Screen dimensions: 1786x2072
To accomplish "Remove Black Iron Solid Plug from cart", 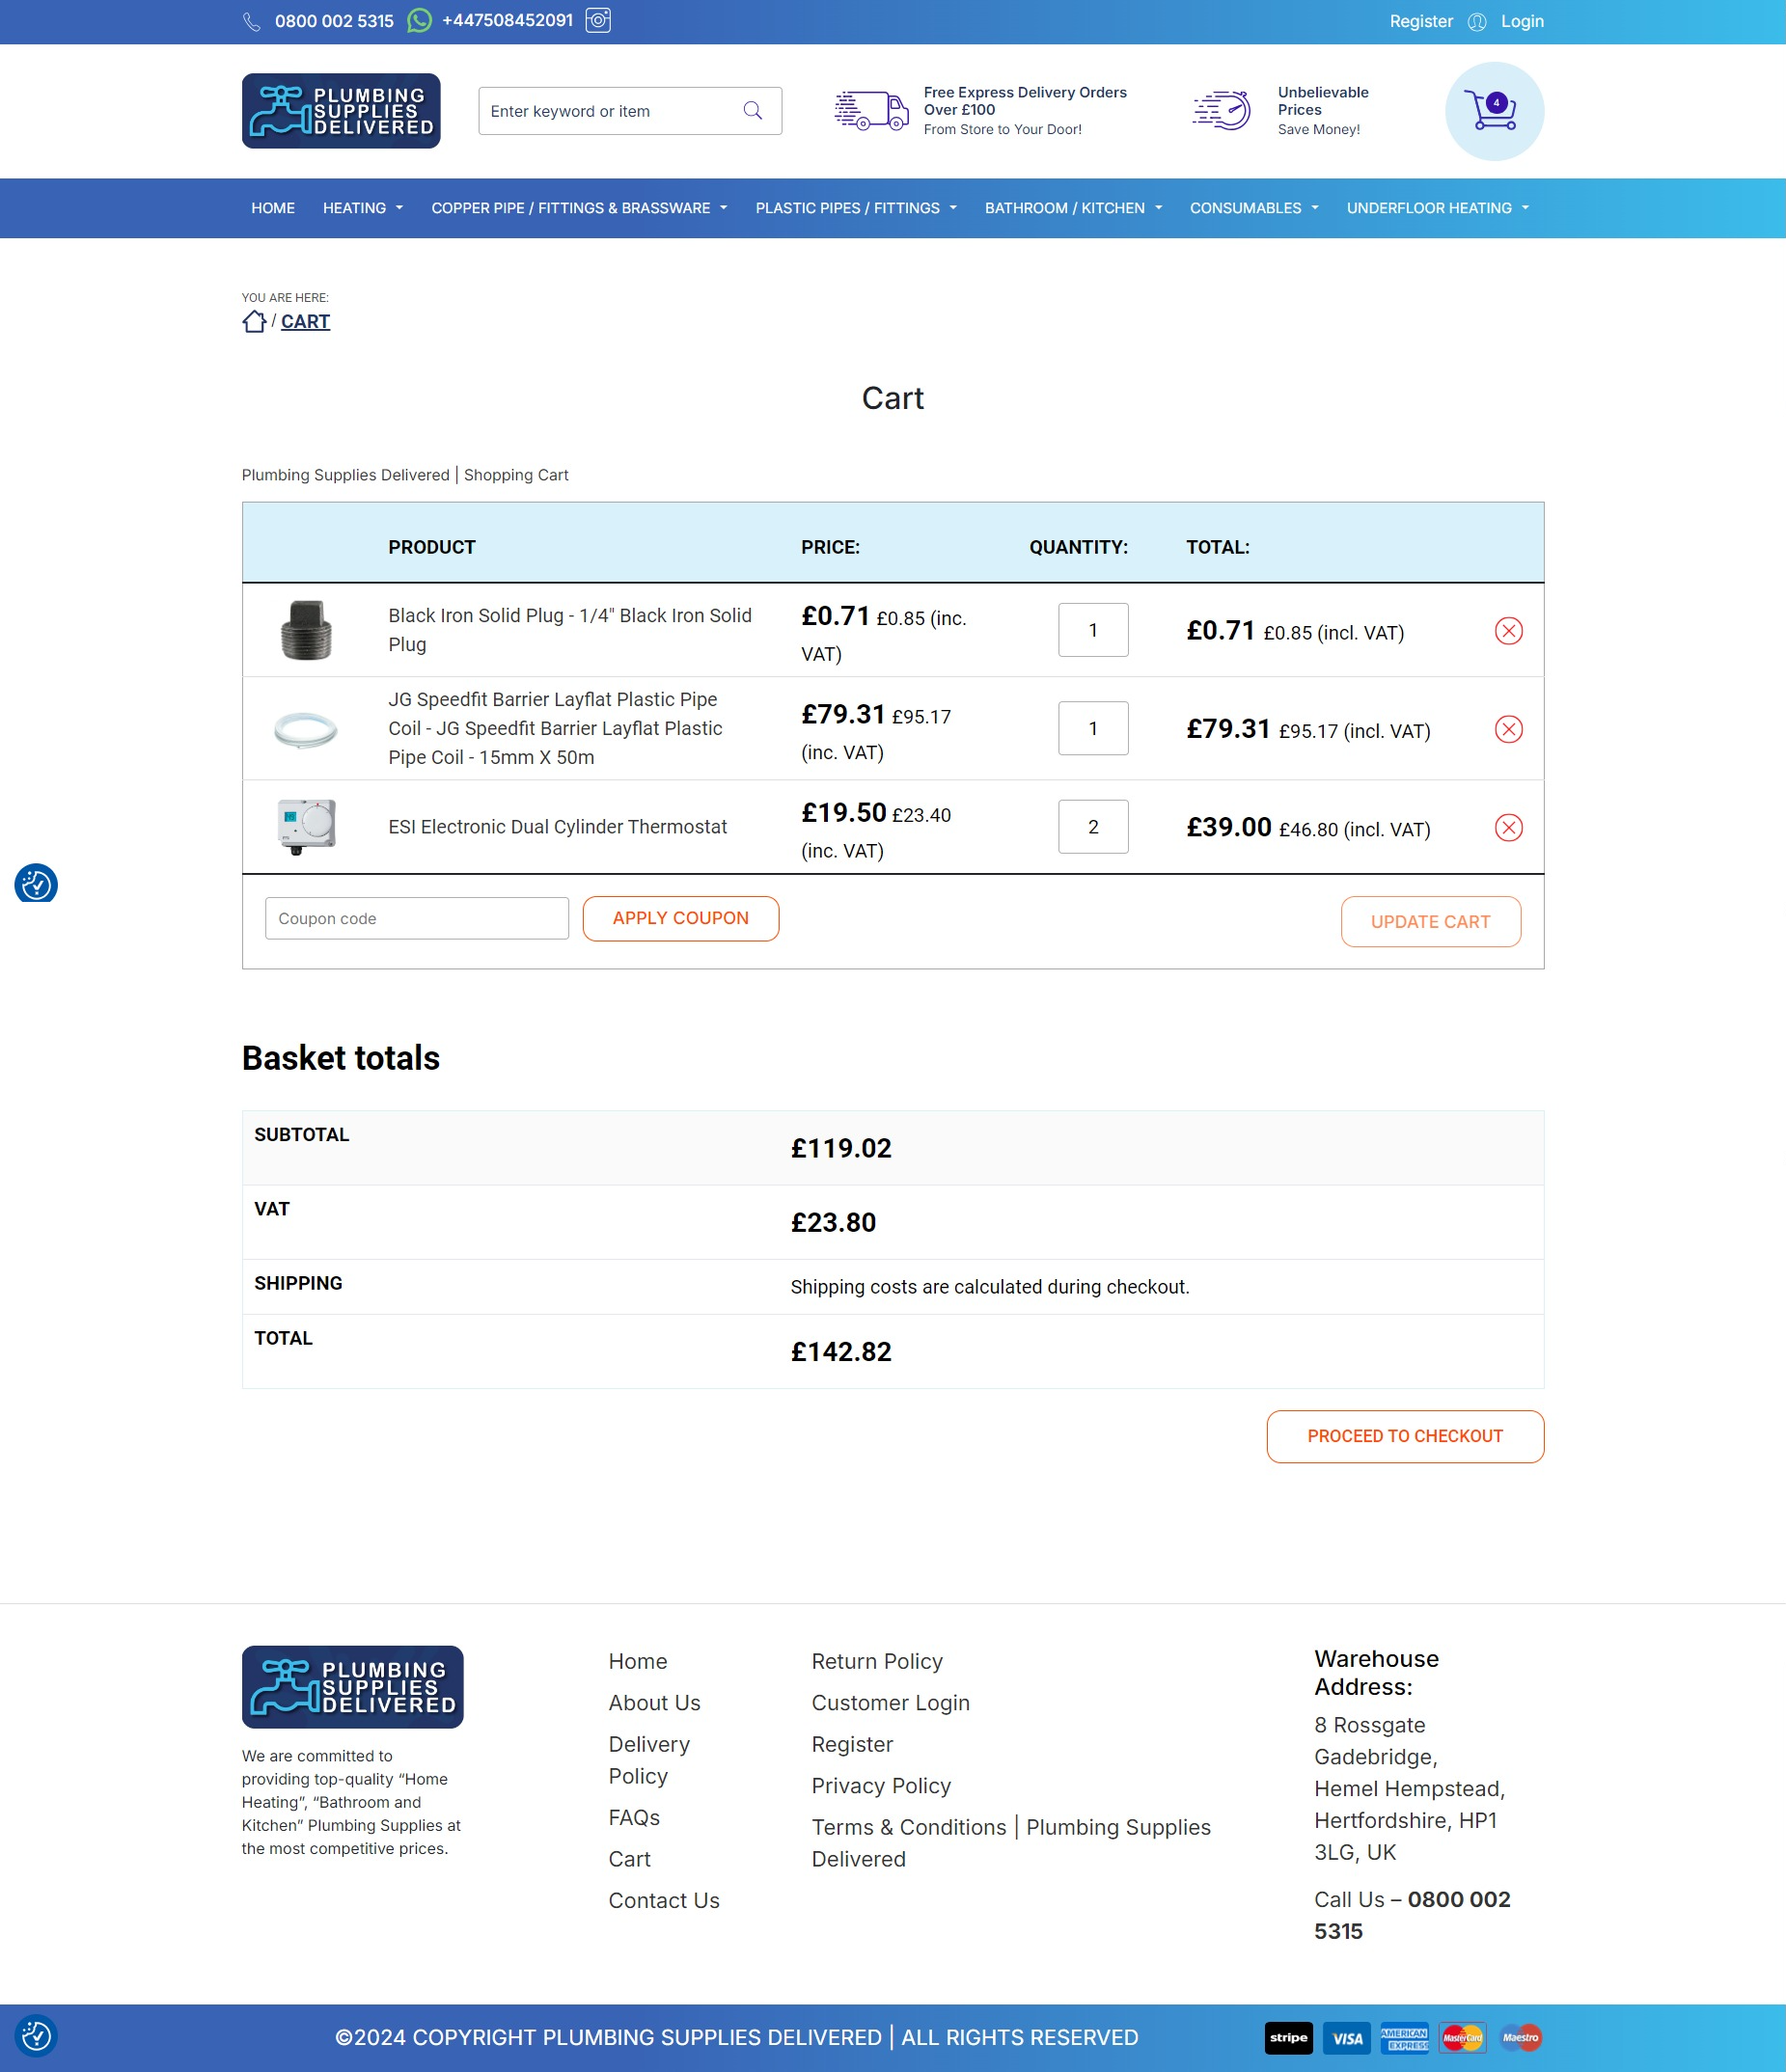I will point(1507,631).
